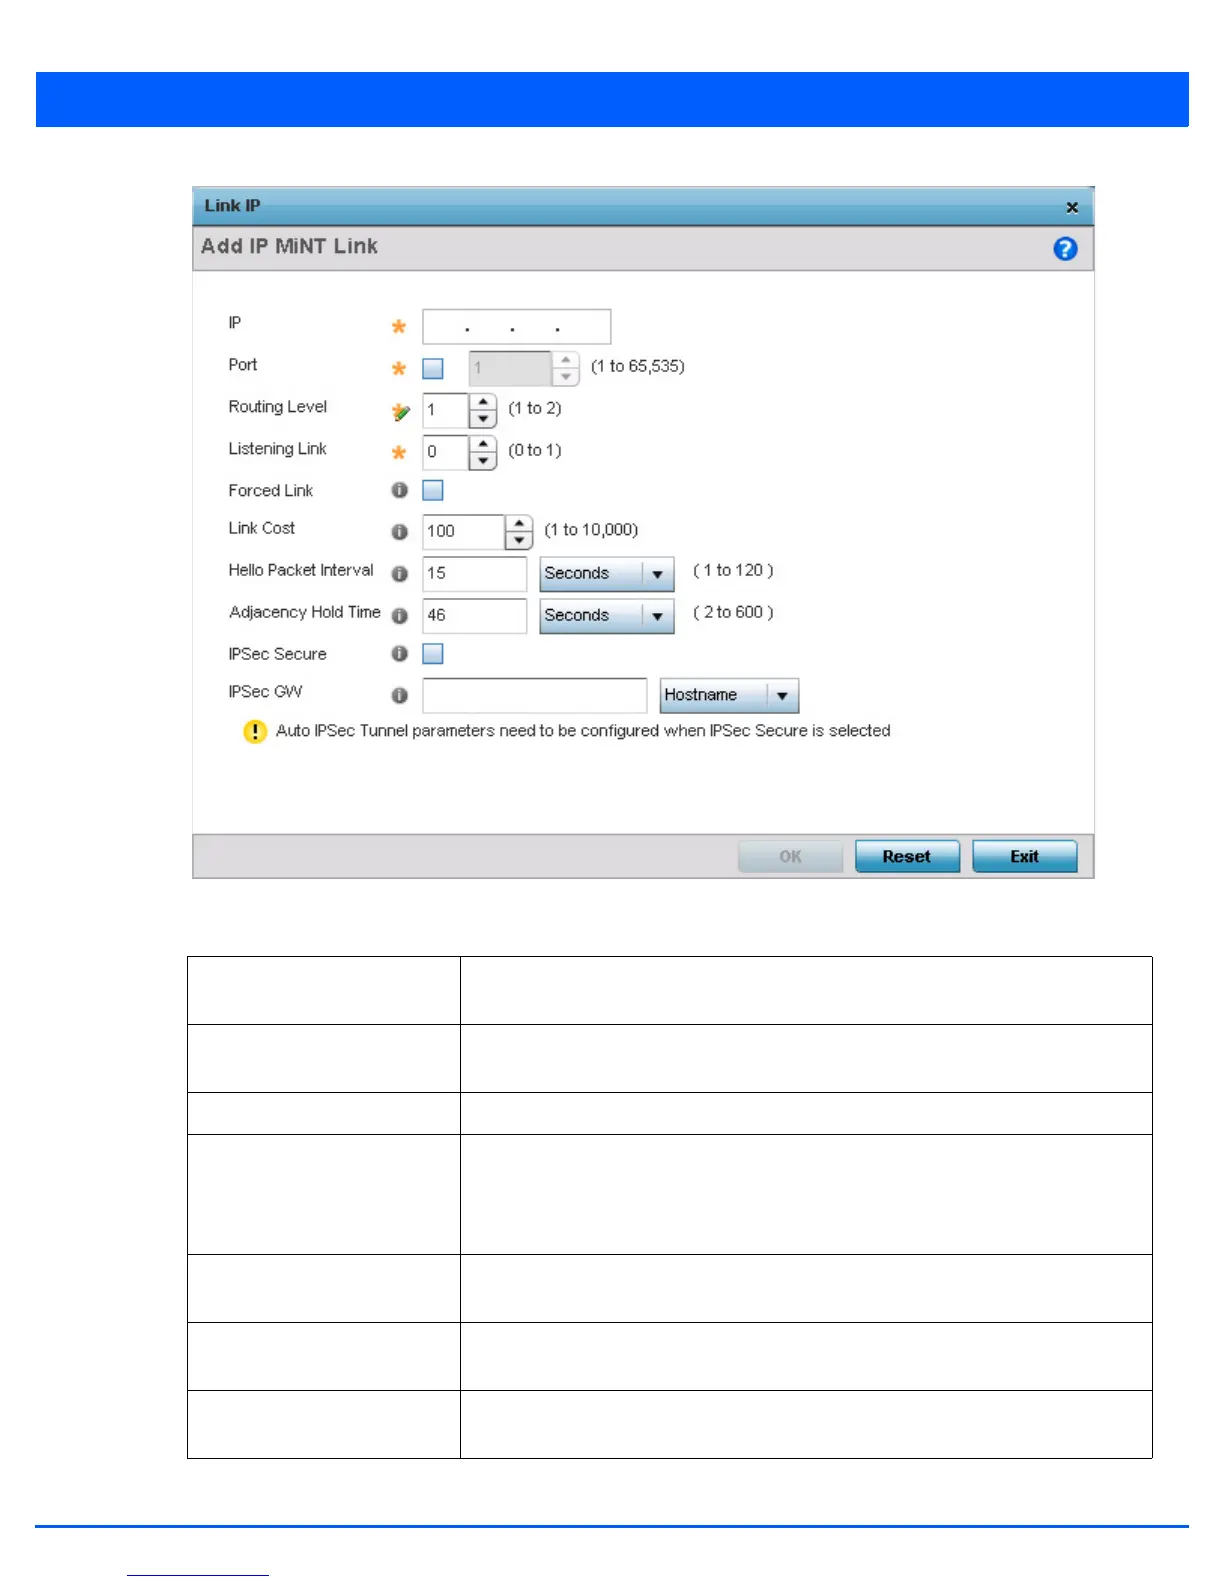The image size is (1224, 1584).
Task: Click the "(1 to 10,000)" range text
Action: (591, 530)
